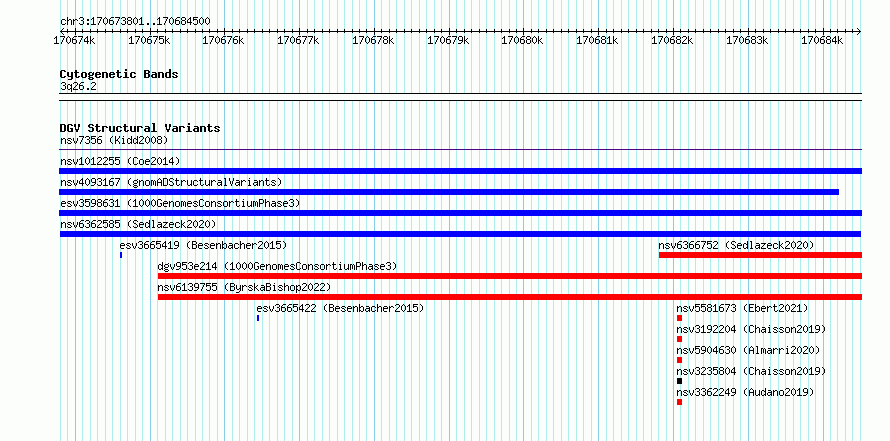
Task: Click the small esv3665422 blue marker
Action: tap(258, 318)
